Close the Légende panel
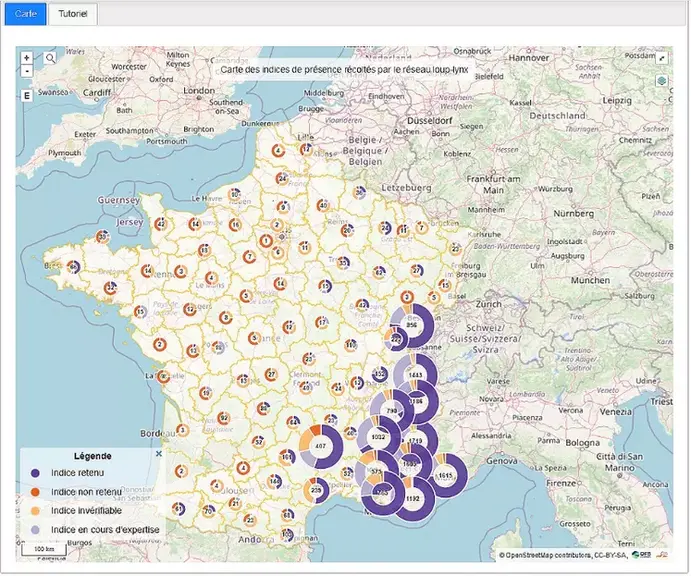Image resolution: width=691 pixels, height=576 pixels. pos(159,453)
